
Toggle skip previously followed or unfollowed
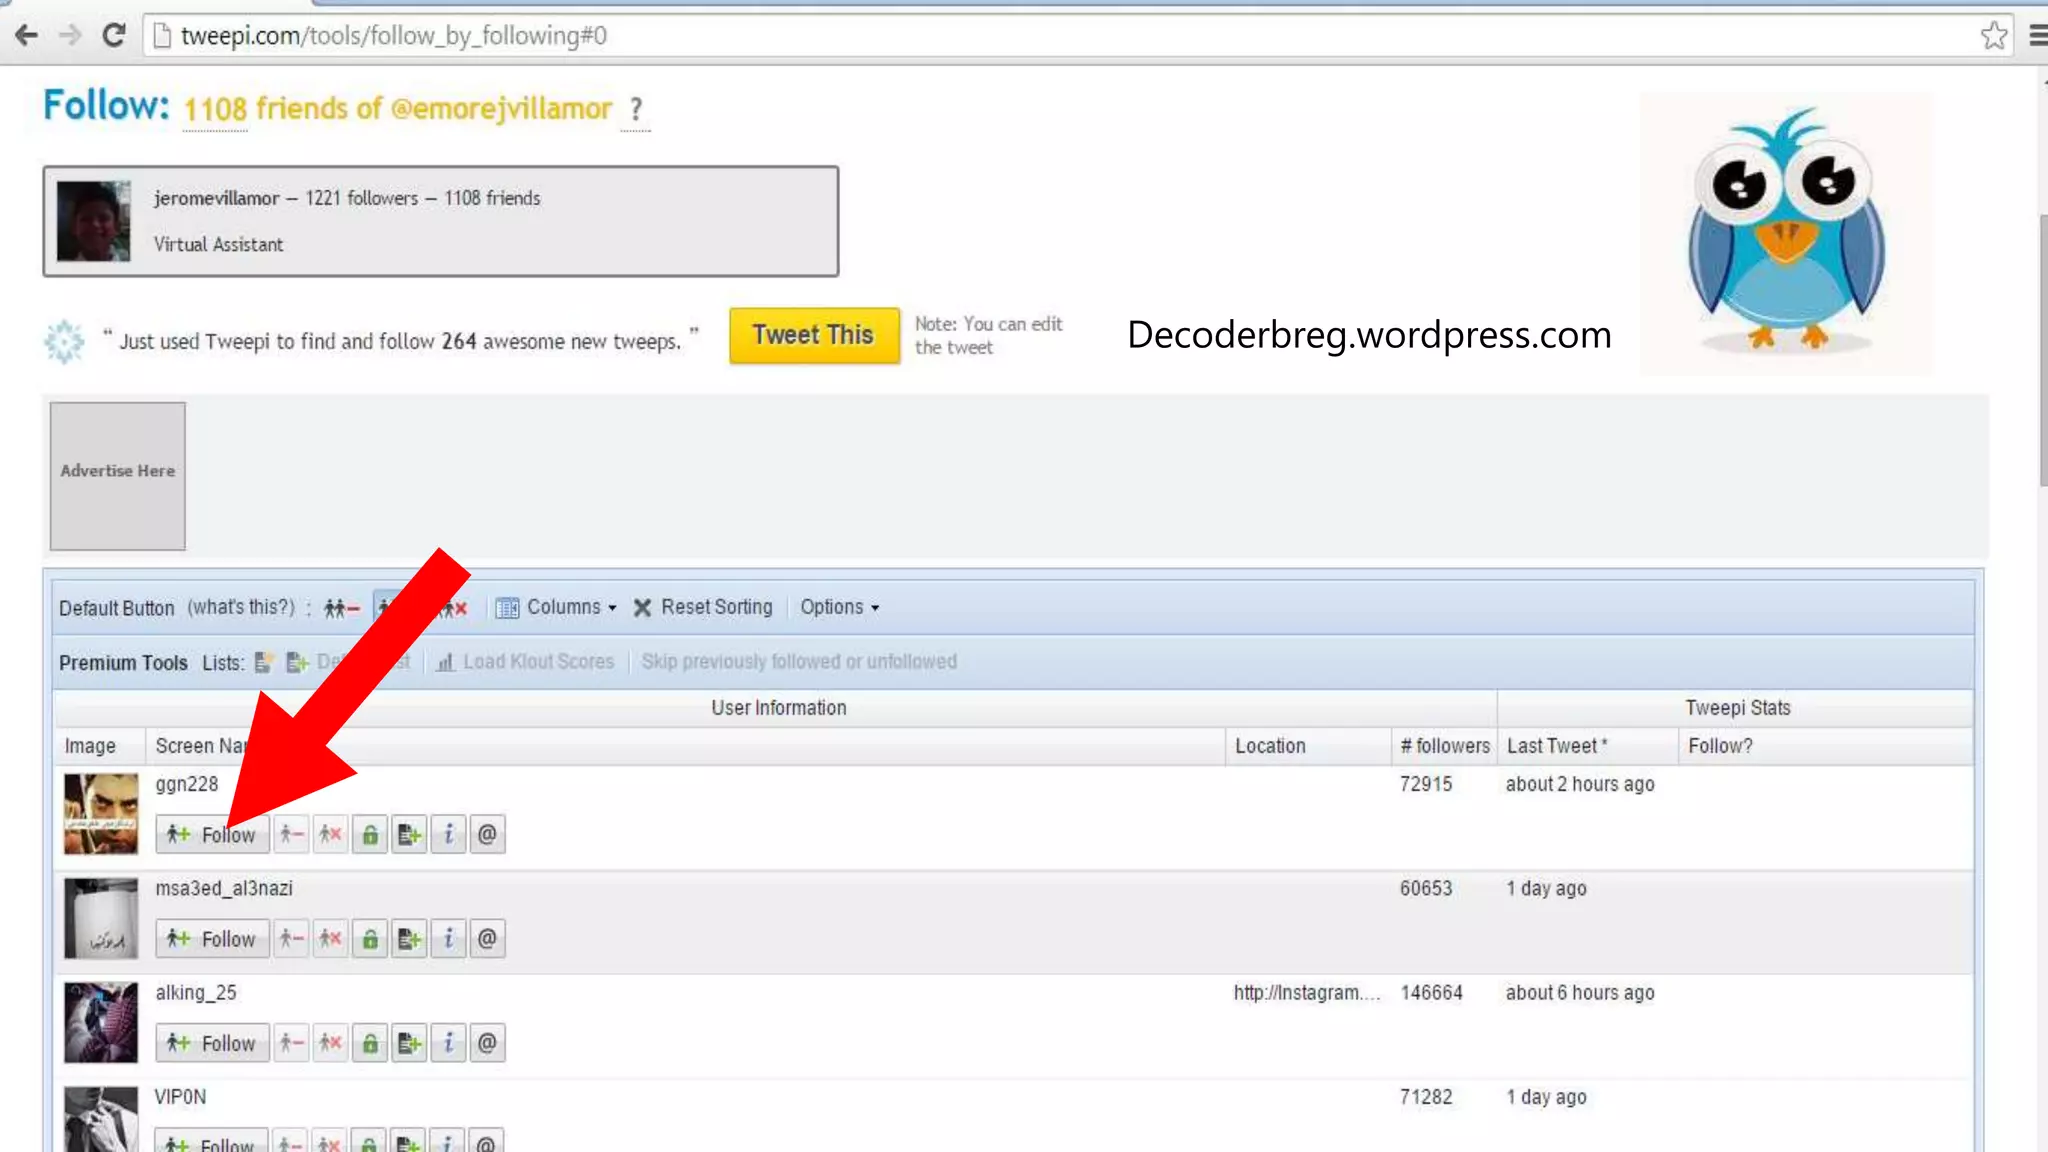(x=798, y=662)
